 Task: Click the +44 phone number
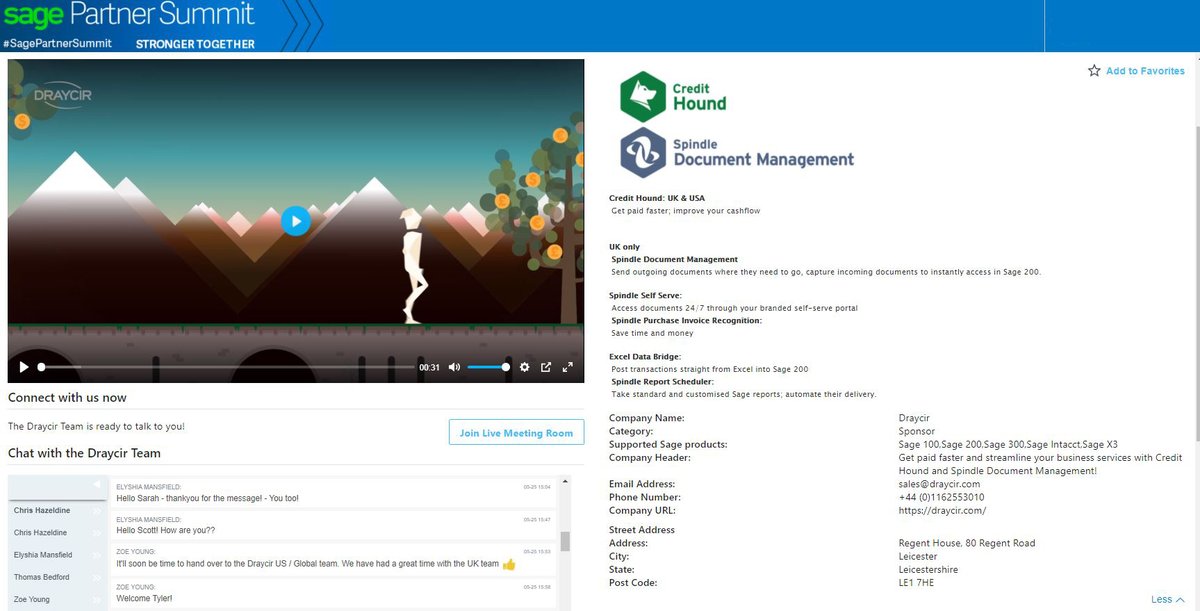tap(941, 497)
